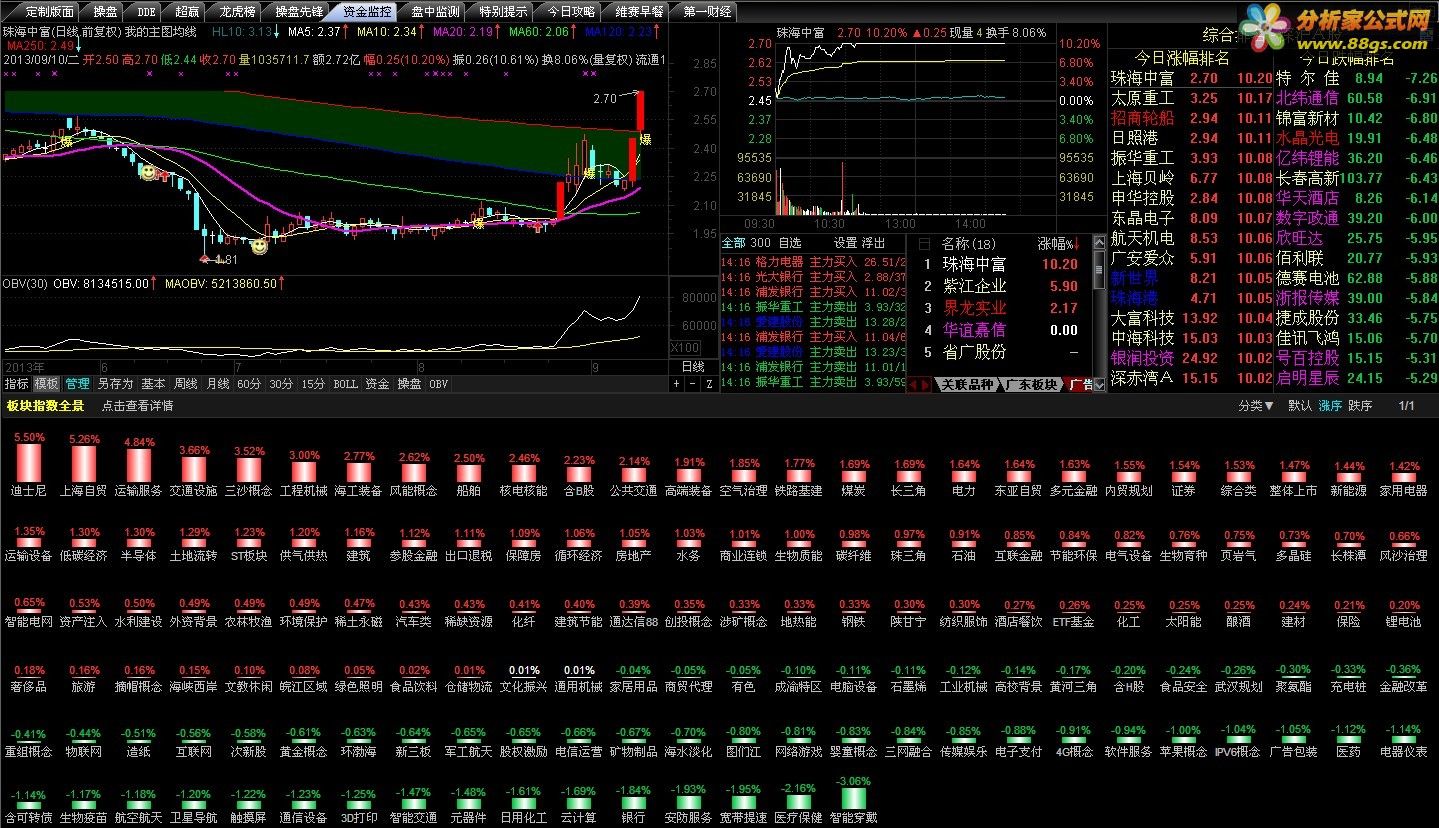The width and height of the screenshot is (1439, 828).
Task: Click the 上海自贸 sector bar icon
Action: click(83, 463)
